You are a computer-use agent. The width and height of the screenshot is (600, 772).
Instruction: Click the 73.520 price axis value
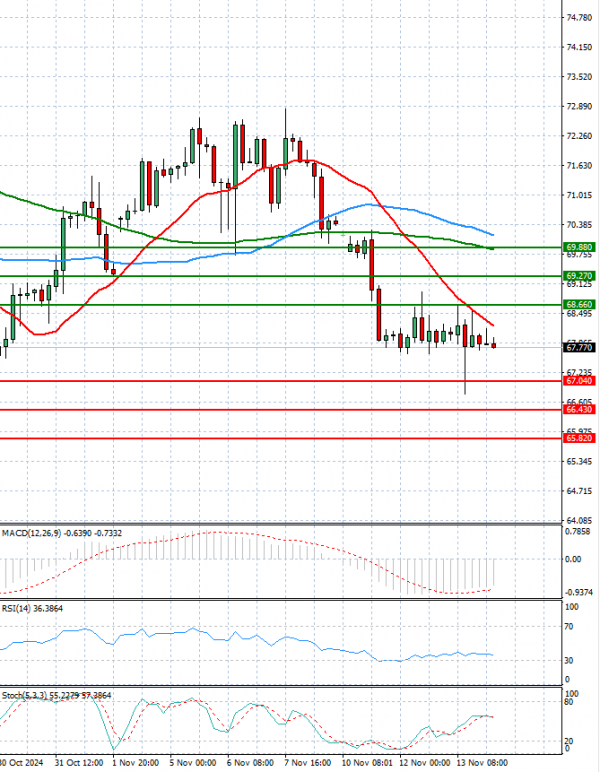pyautogui.click(x=579, y=77)
